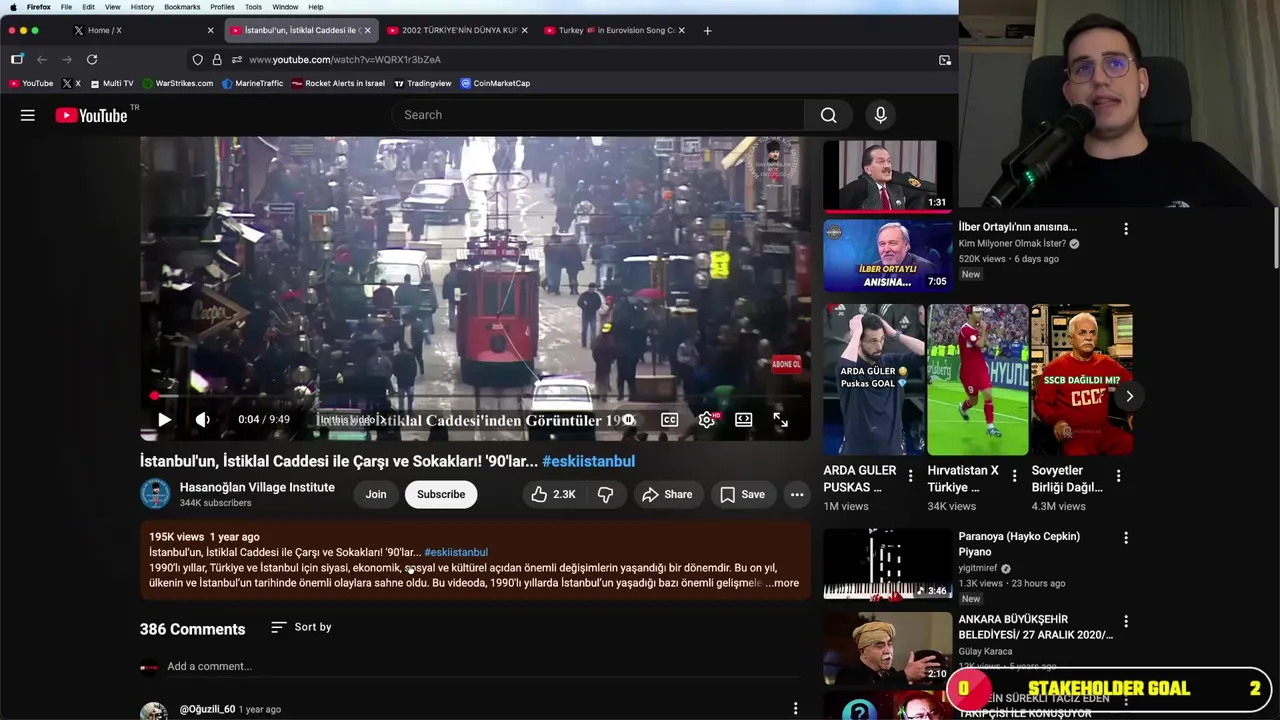The image size is (1280, 720).
Task: Open options for İlber Ortaylı'nın anısına video
Action: 1126,229
